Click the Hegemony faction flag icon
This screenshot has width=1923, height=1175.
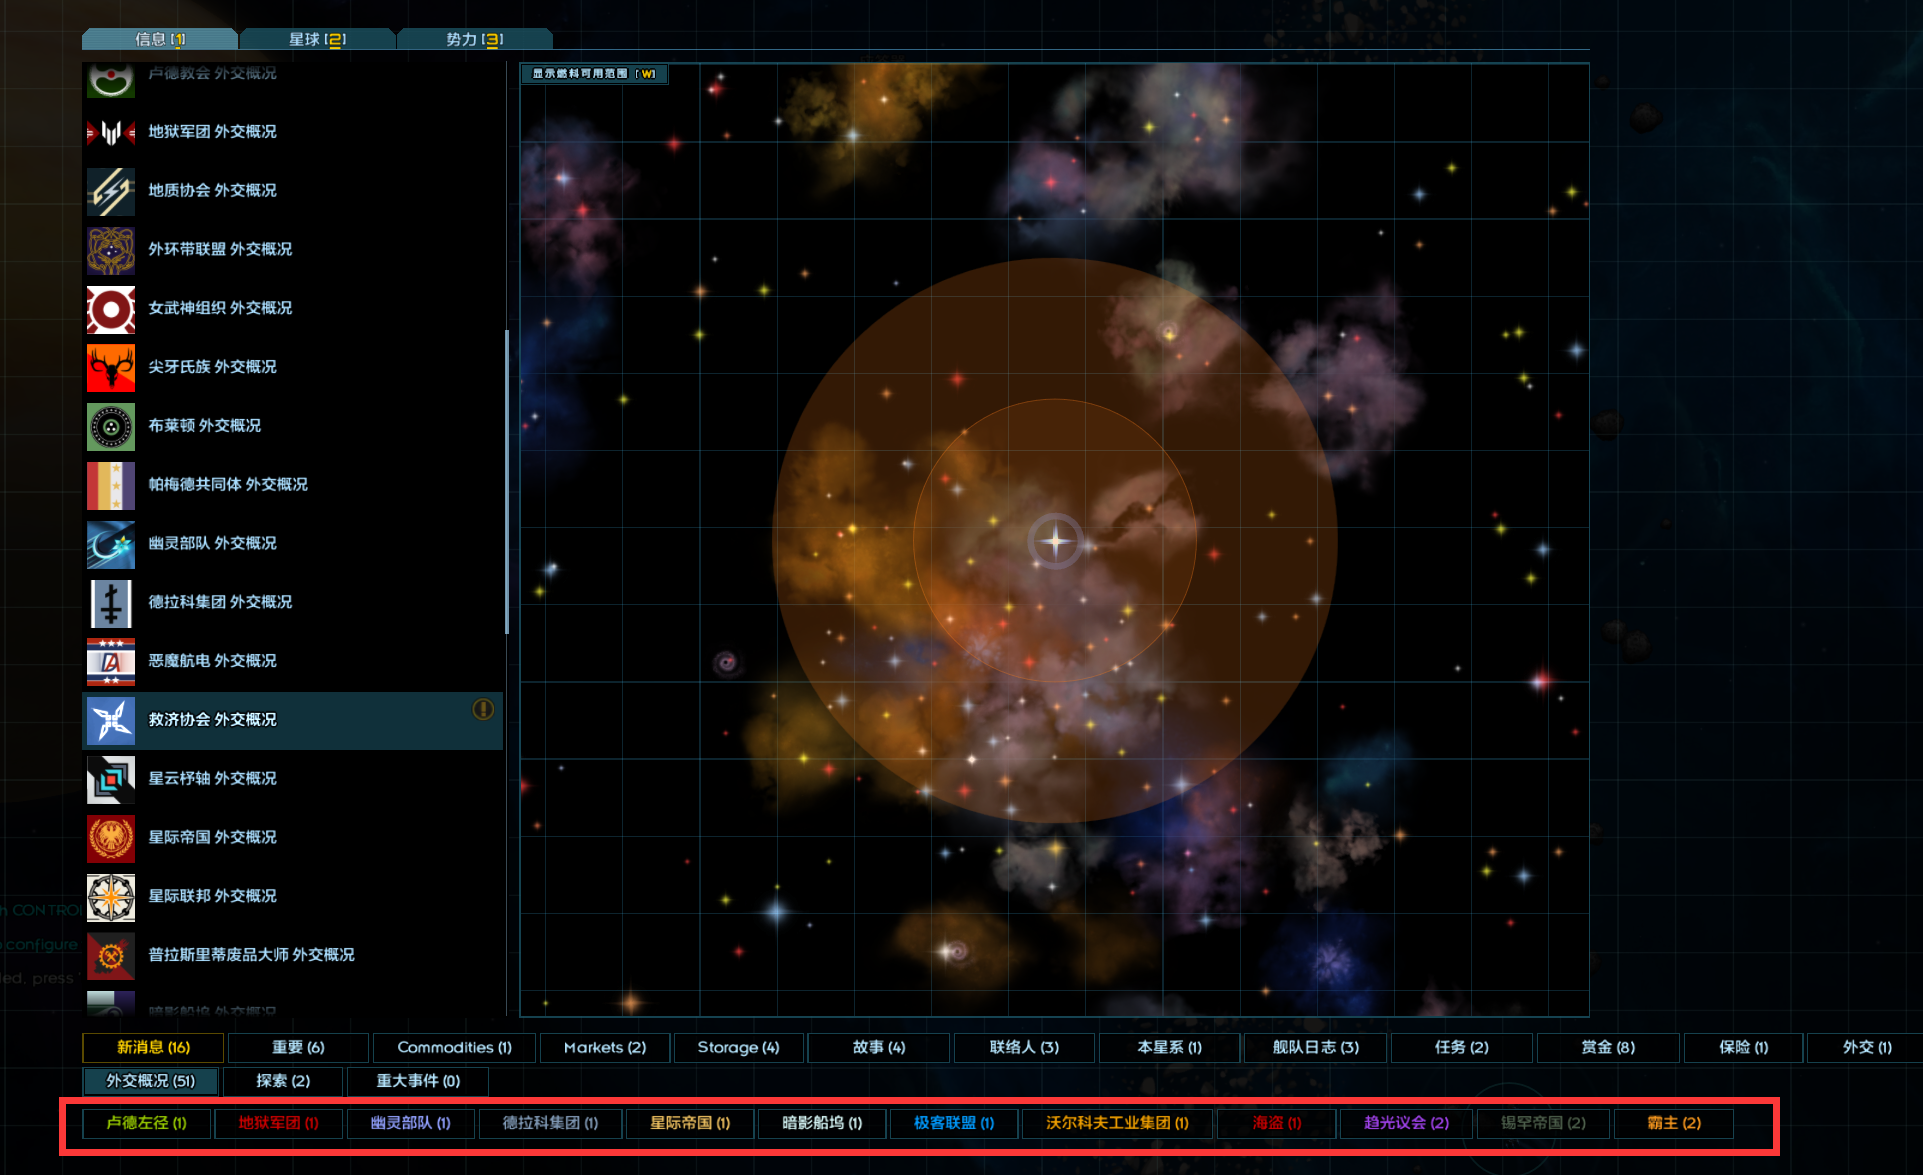click(111, 838)
